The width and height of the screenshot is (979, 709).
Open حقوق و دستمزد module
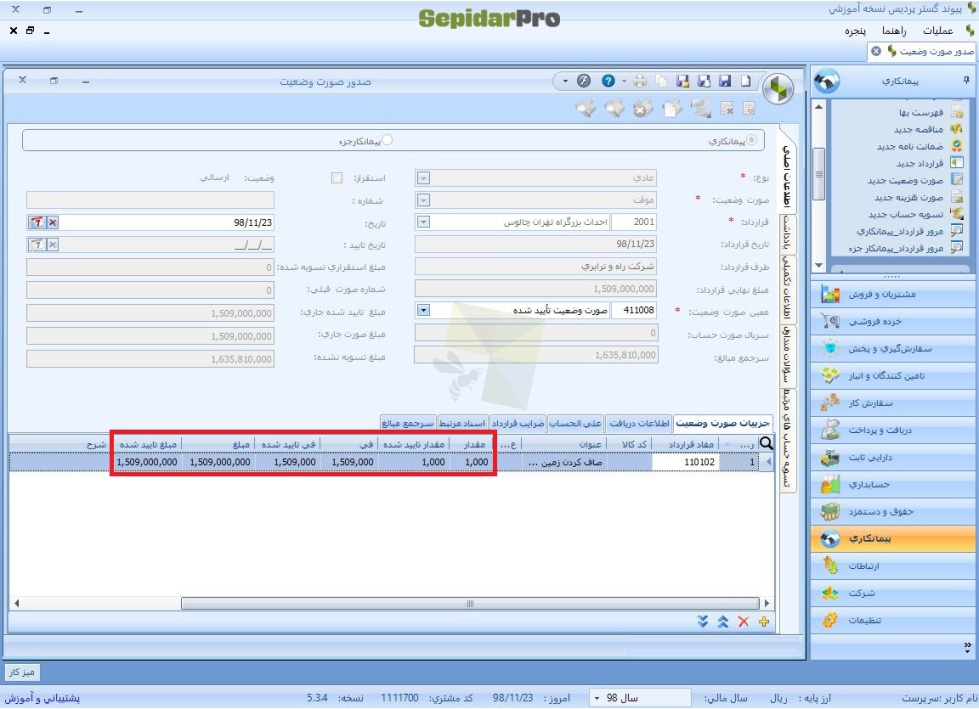coord(894,512)
